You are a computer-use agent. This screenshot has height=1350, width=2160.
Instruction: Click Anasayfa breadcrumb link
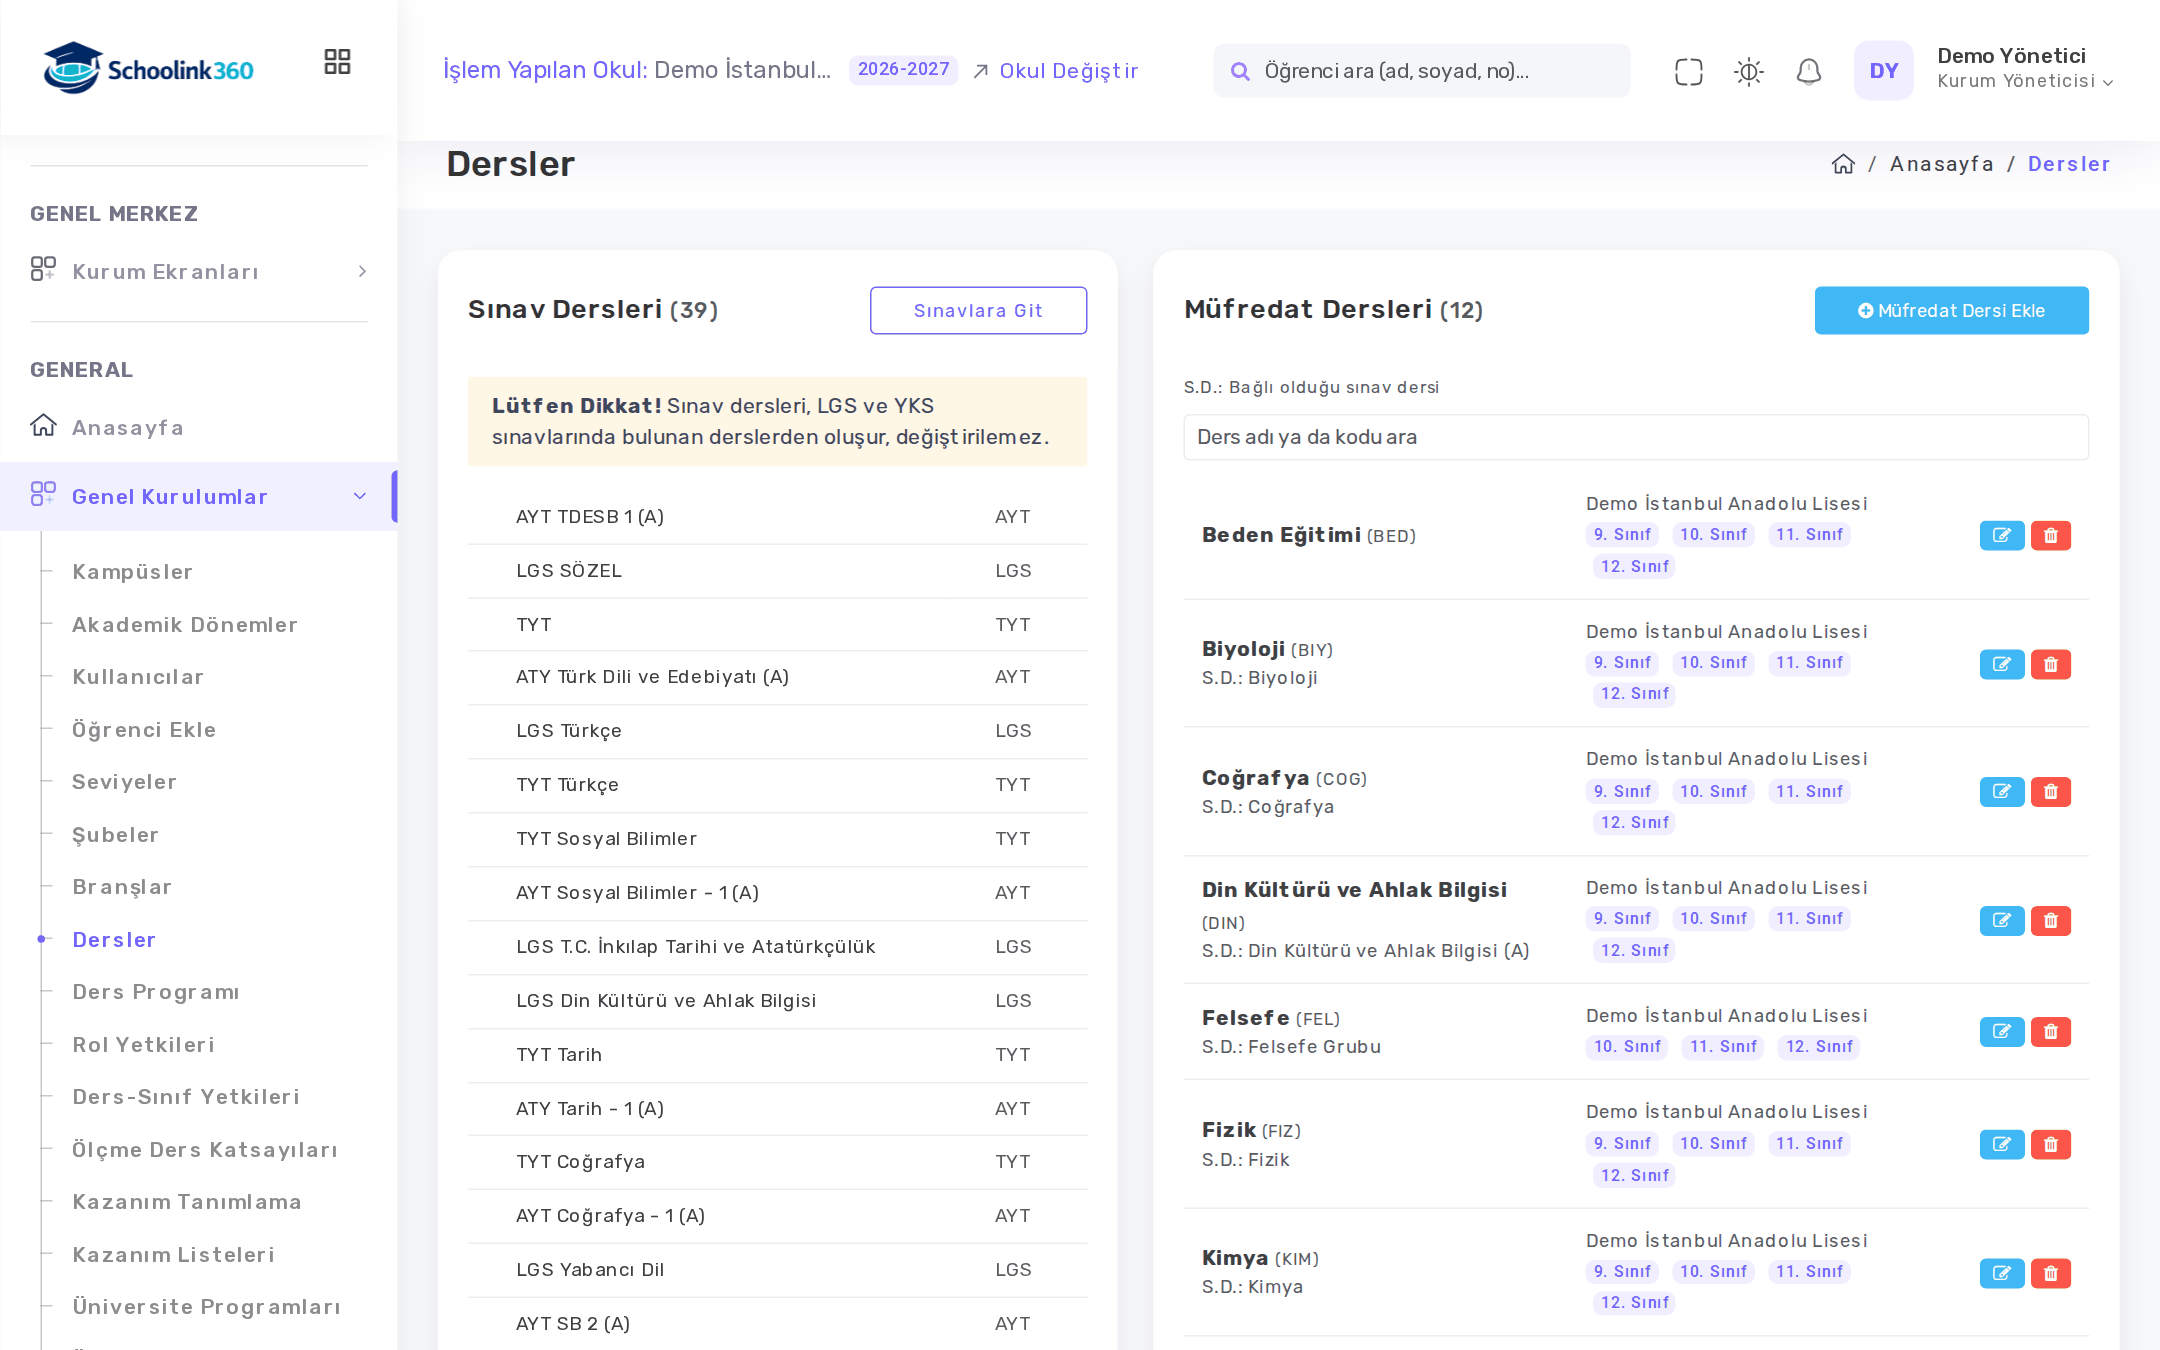[1941, 164]
